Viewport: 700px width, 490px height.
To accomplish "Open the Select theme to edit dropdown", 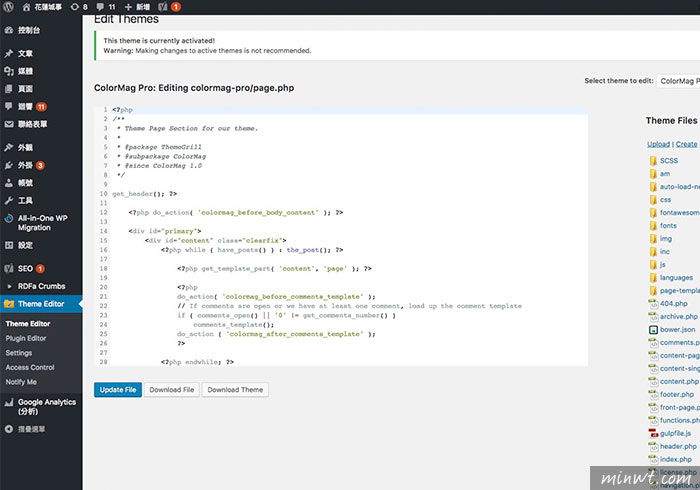I will click(x=679, y=81).
